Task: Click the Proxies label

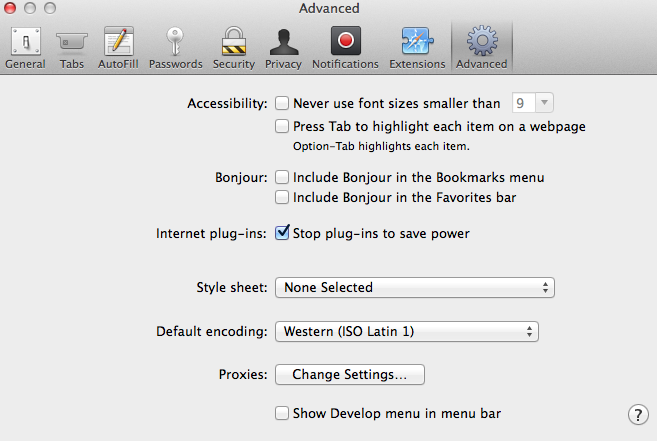Action: [243, 374]
